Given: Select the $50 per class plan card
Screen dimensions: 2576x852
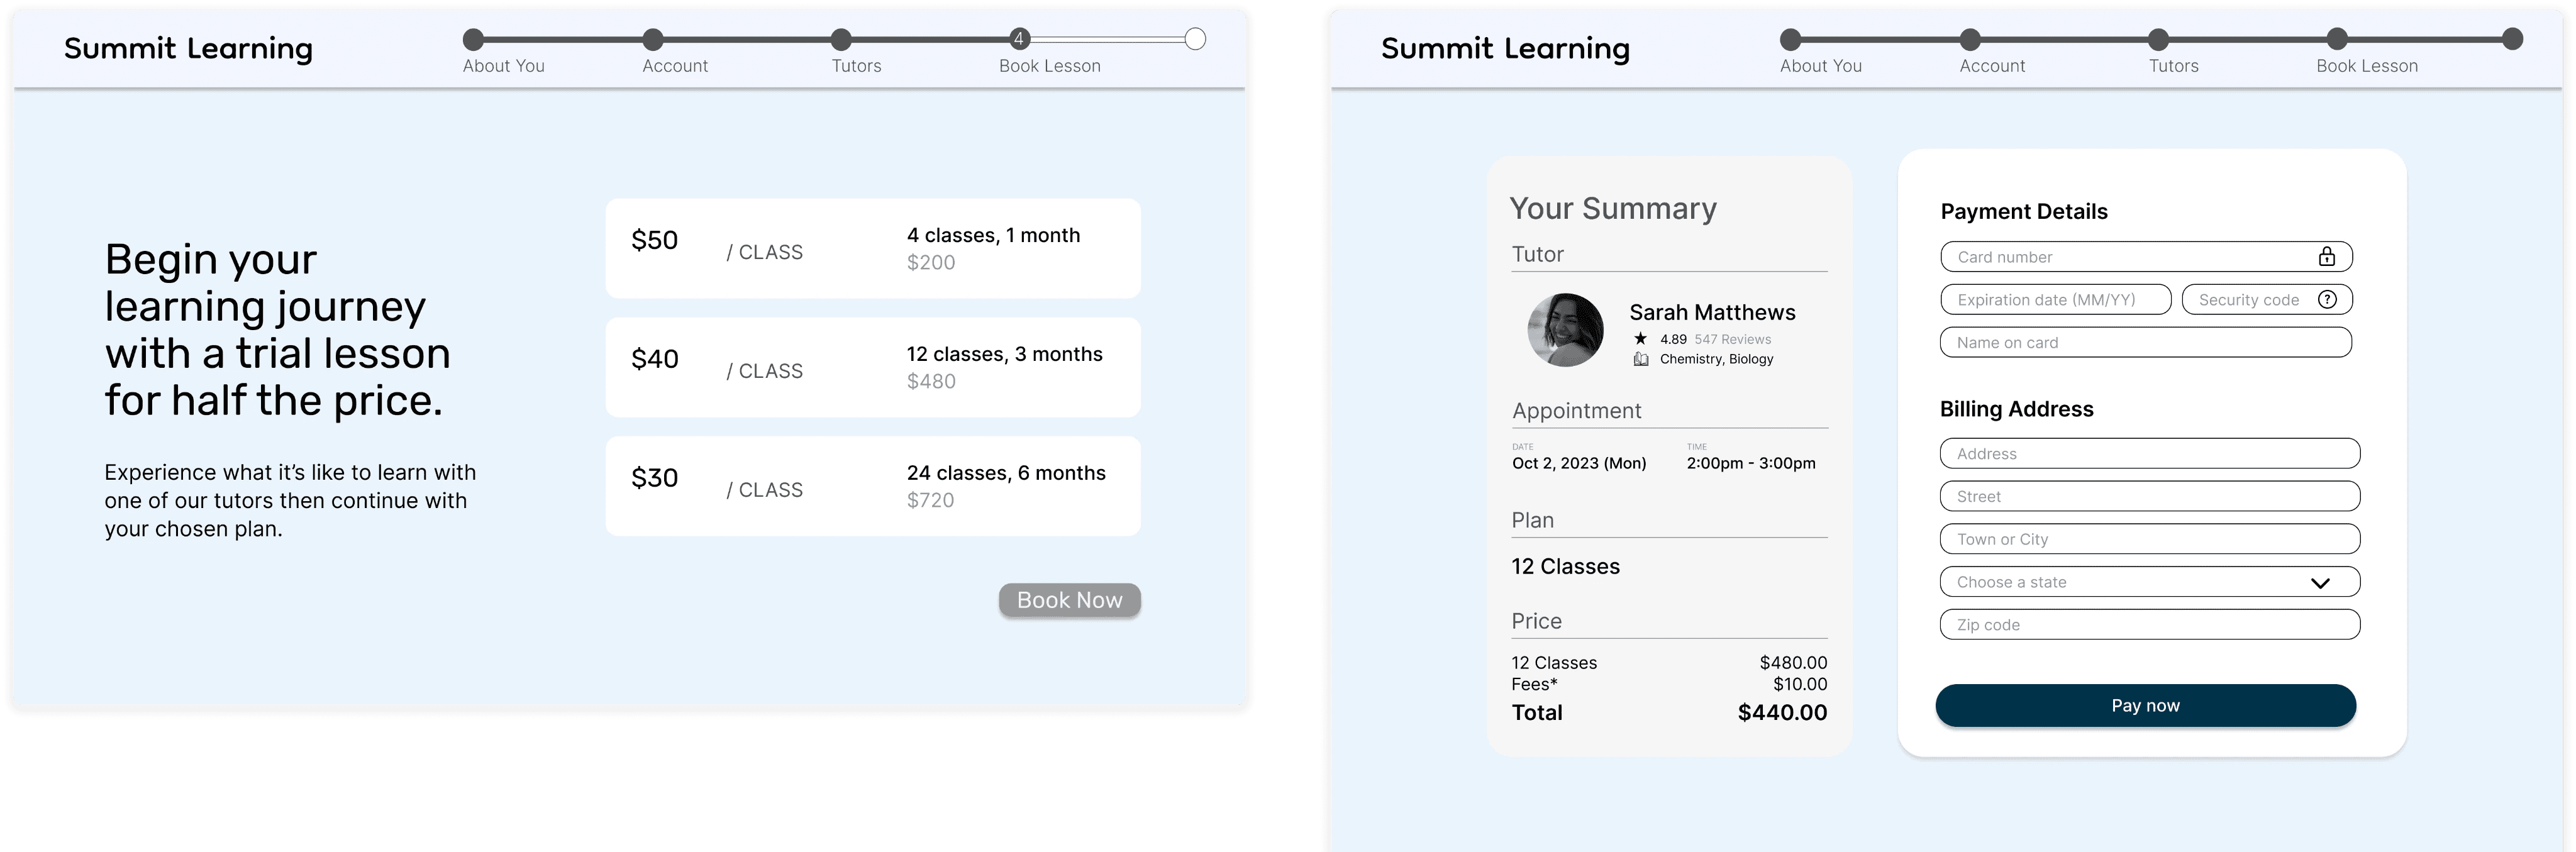Looking at the screenshot, I should (873, 248).
